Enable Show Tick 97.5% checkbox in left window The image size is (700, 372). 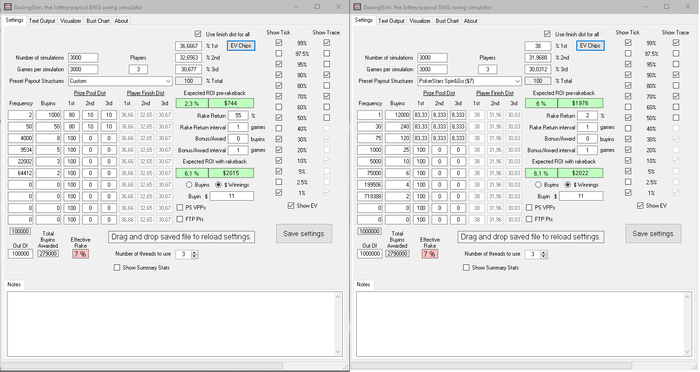(x=279, y=54)
